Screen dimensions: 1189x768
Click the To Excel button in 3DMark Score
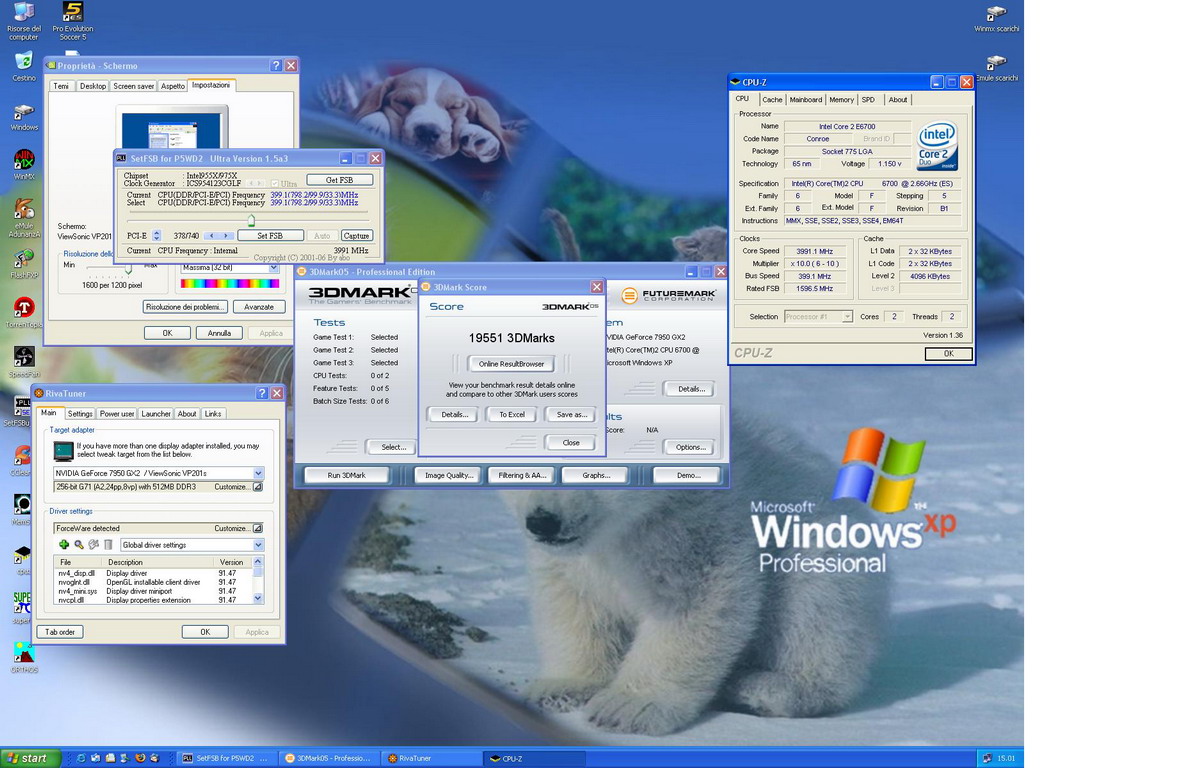[512, 415]
